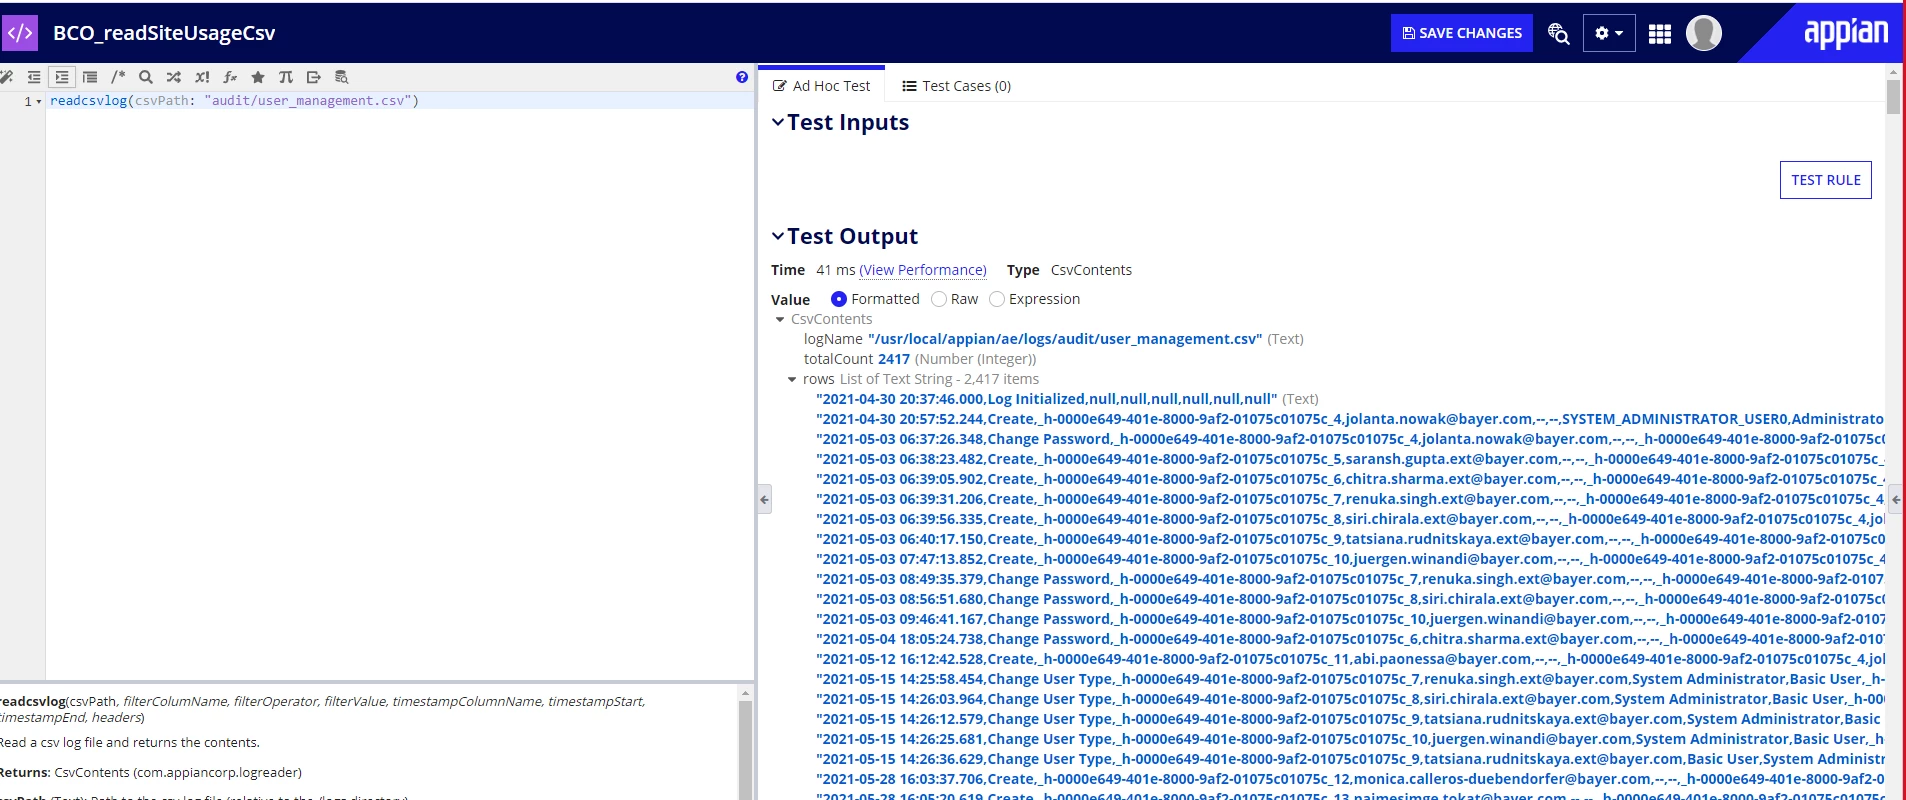
Task: Switch to the Test Cases (0) tab
Action: coord(957,86)
